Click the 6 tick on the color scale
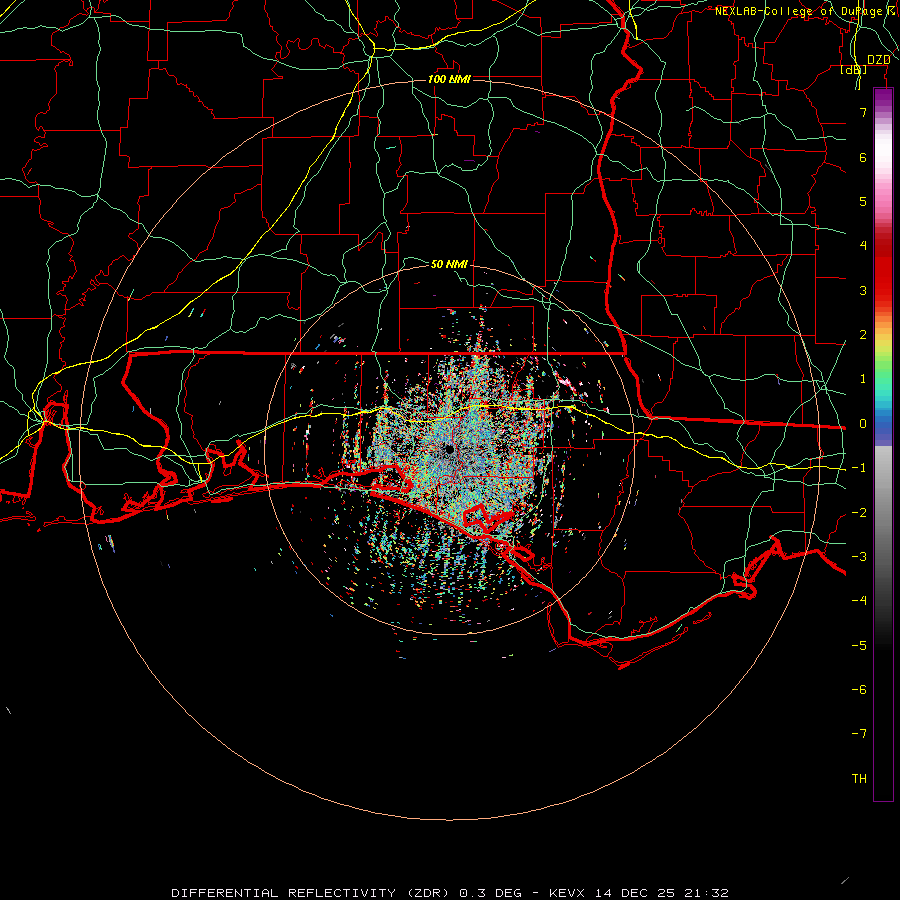The image size is (900, 900). (x=863, y=157)
